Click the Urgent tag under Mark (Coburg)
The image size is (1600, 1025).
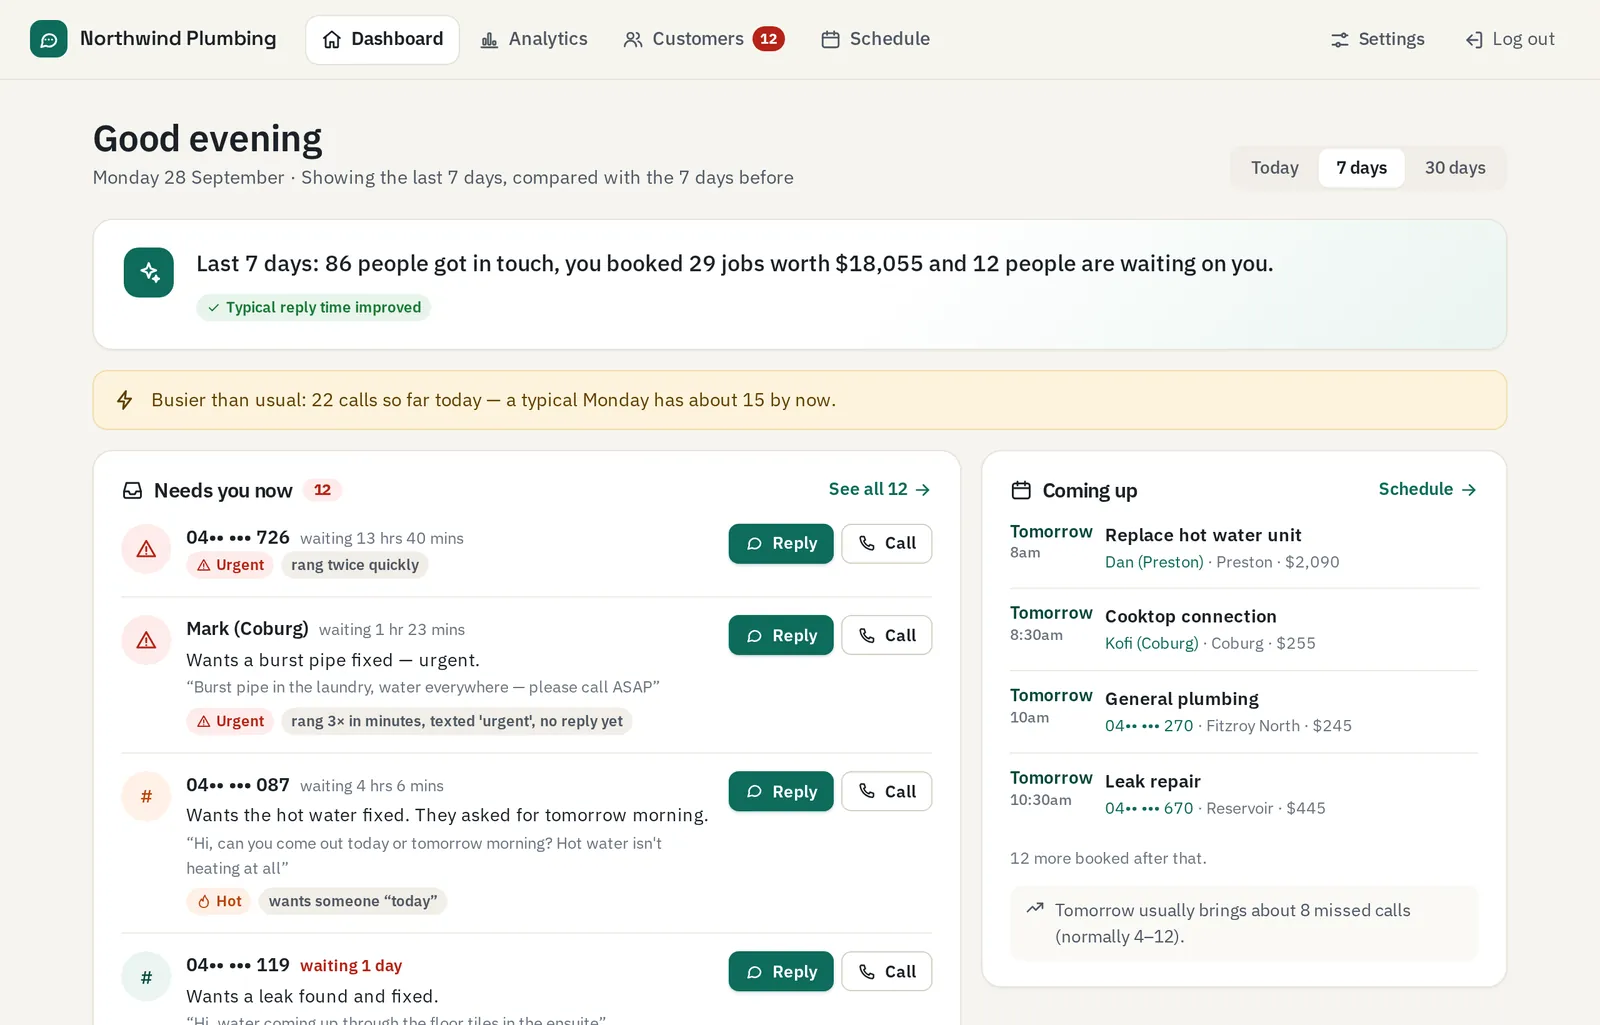click(230, 721)
